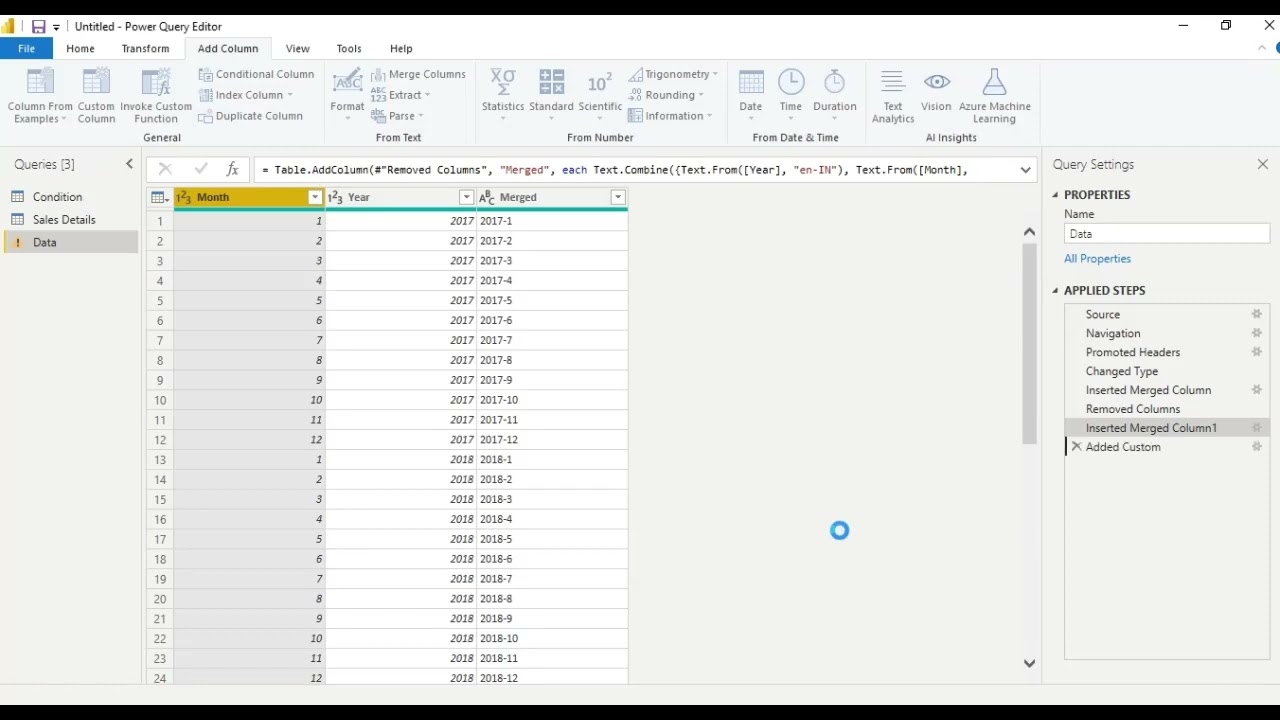Switch to the View tab
The width and height of the screenshot is (1280, 720).
coord(297,48)
